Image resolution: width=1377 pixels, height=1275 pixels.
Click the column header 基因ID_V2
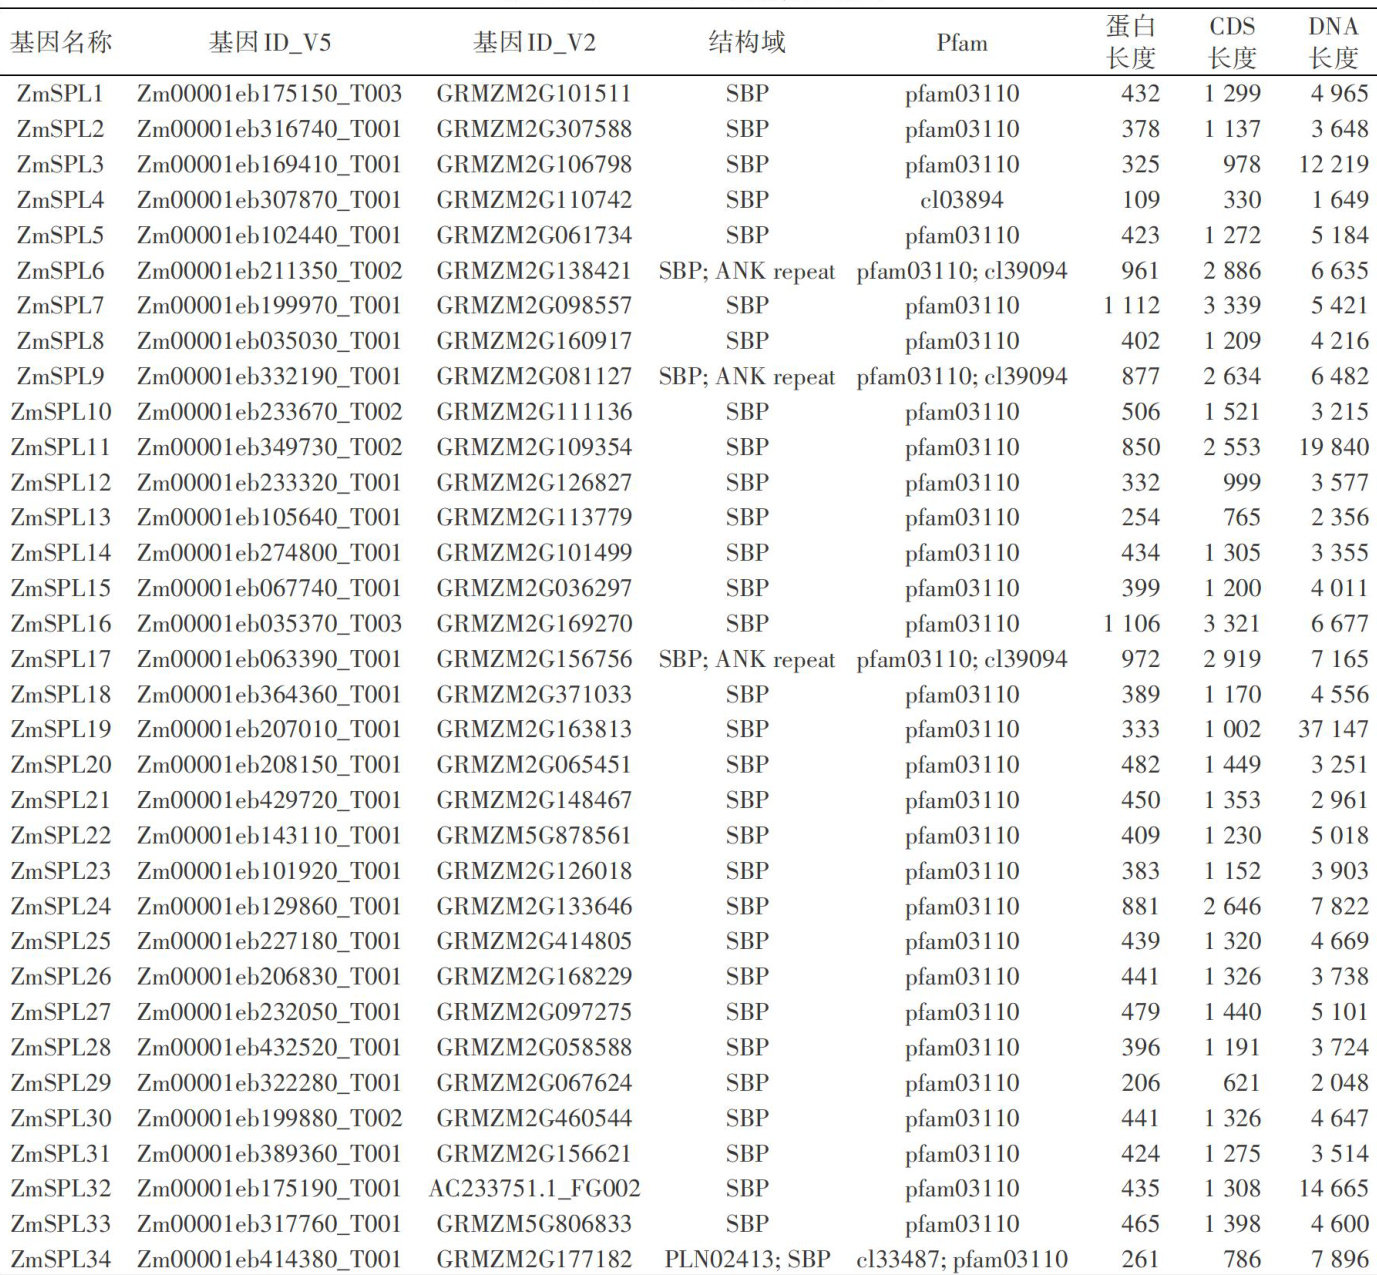coord(534,42)
